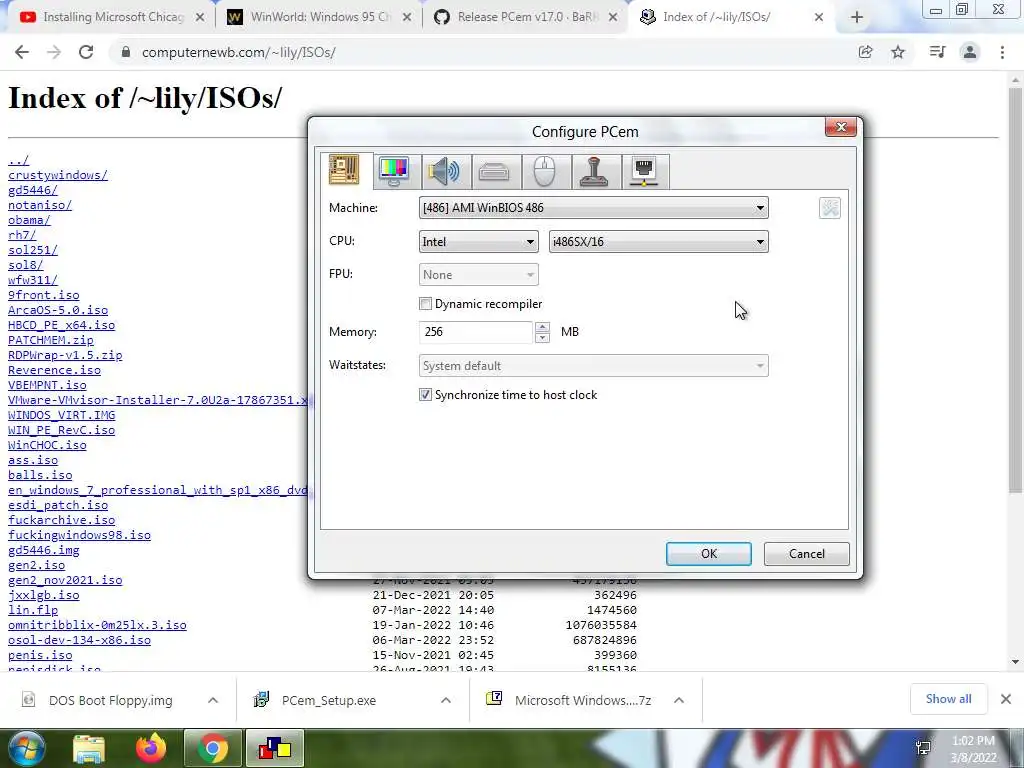Switch to the Release PCem v17.0 GitHub tab
Image resolution: width=1024 pixels, height=768 pixels.
(x=526, y=17)
